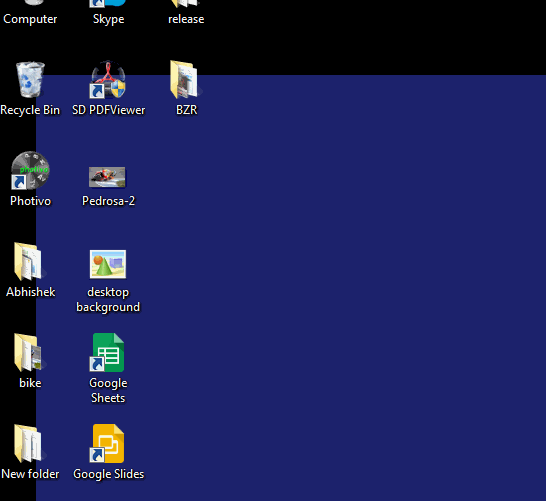Select the Skype shortcut label
The image size is (546, 501).
pos(108,19)
